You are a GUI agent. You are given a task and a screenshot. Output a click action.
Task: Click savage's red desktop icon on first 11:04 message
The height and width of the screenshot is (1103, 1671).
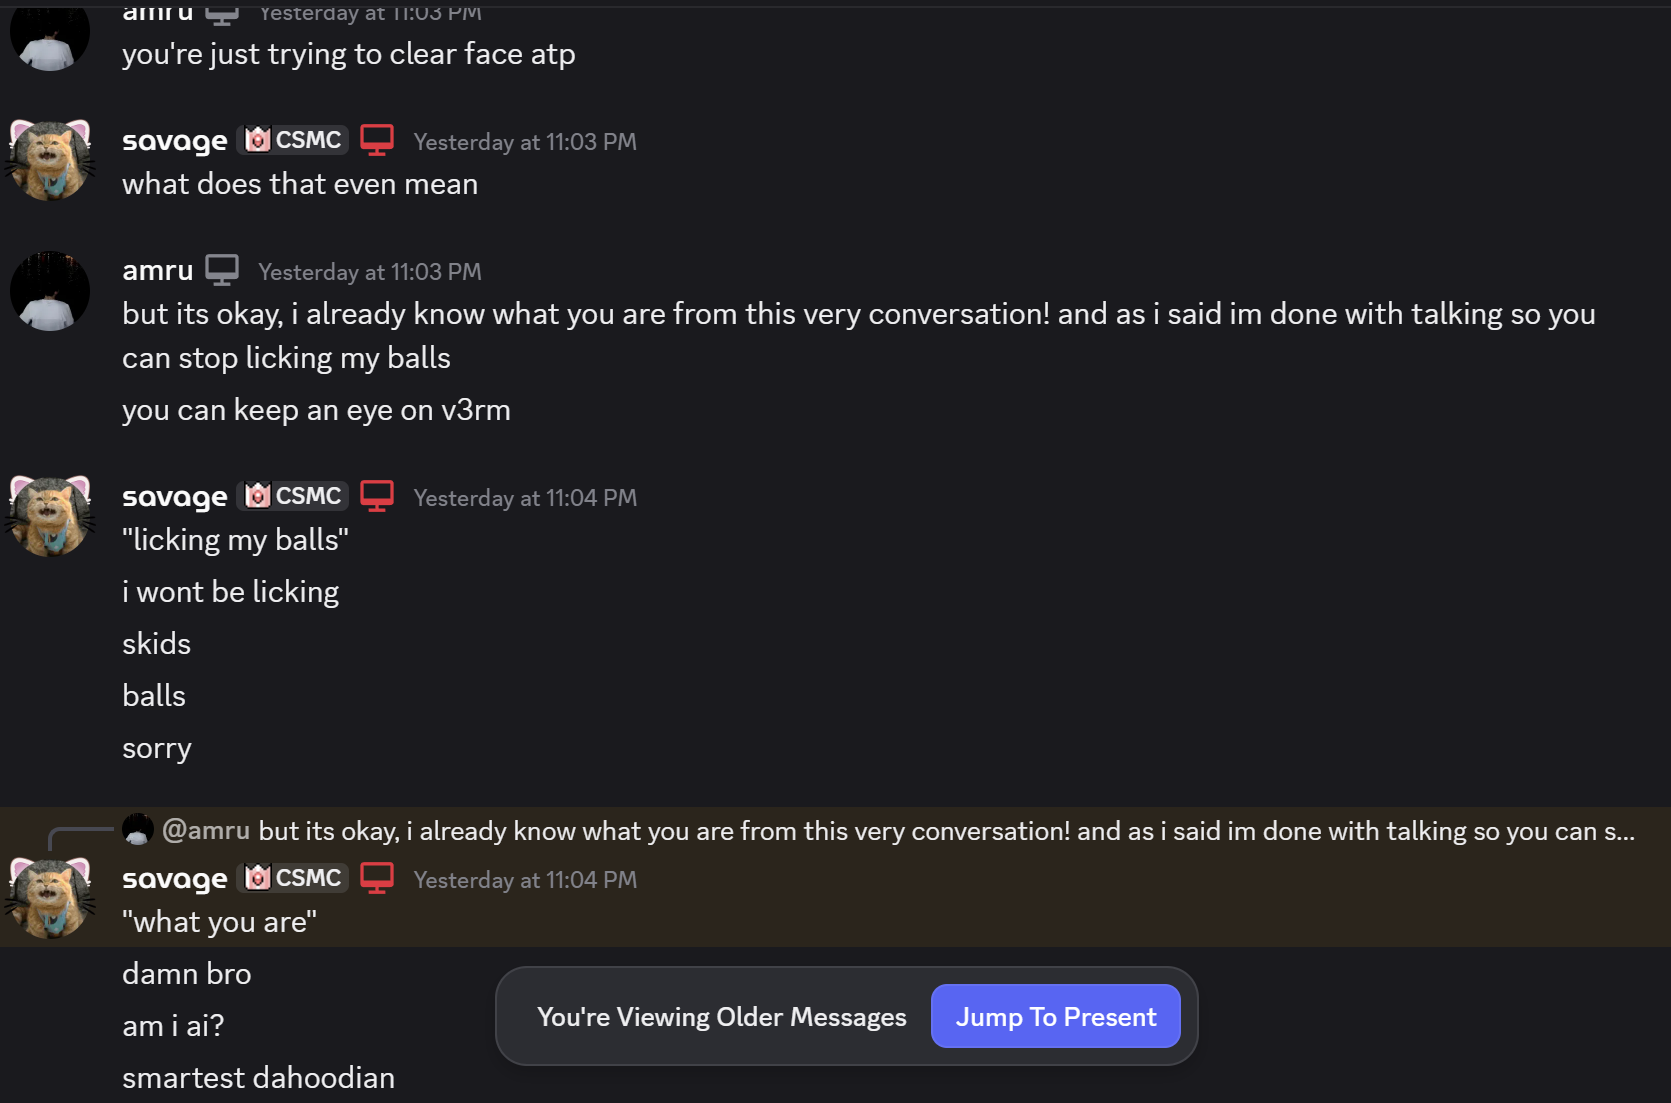click(377, 496)
